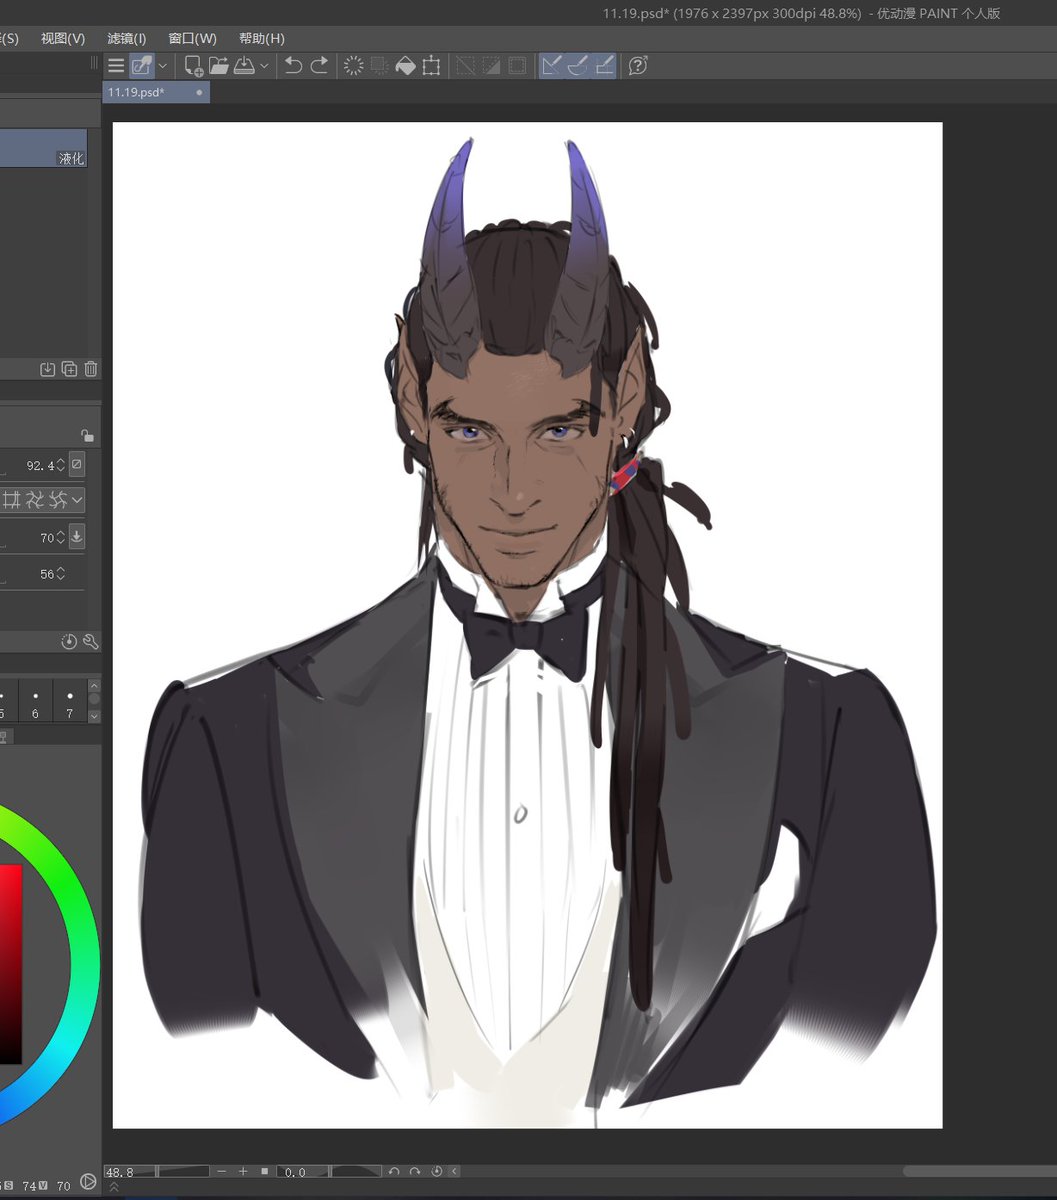Click the sub tool import icon
The width and height of the screenshot is (1057, 1200).
point(47,369)
